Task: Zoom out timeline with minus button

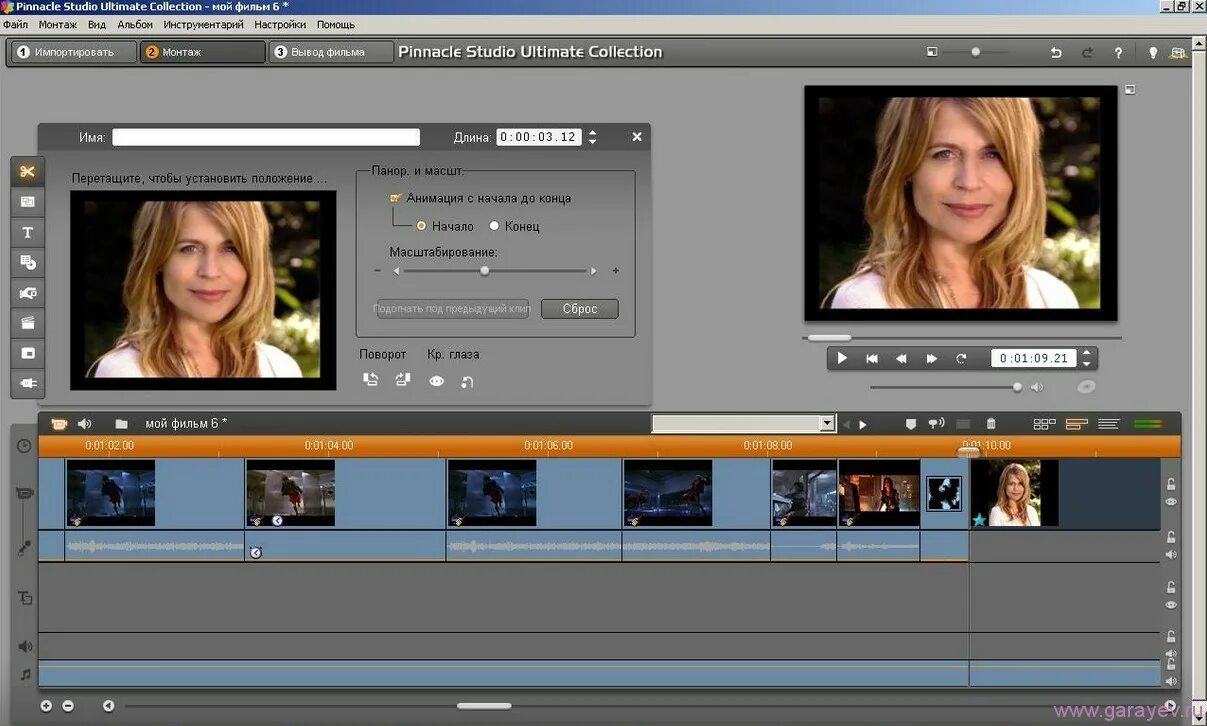Action: tap(68, 706)
